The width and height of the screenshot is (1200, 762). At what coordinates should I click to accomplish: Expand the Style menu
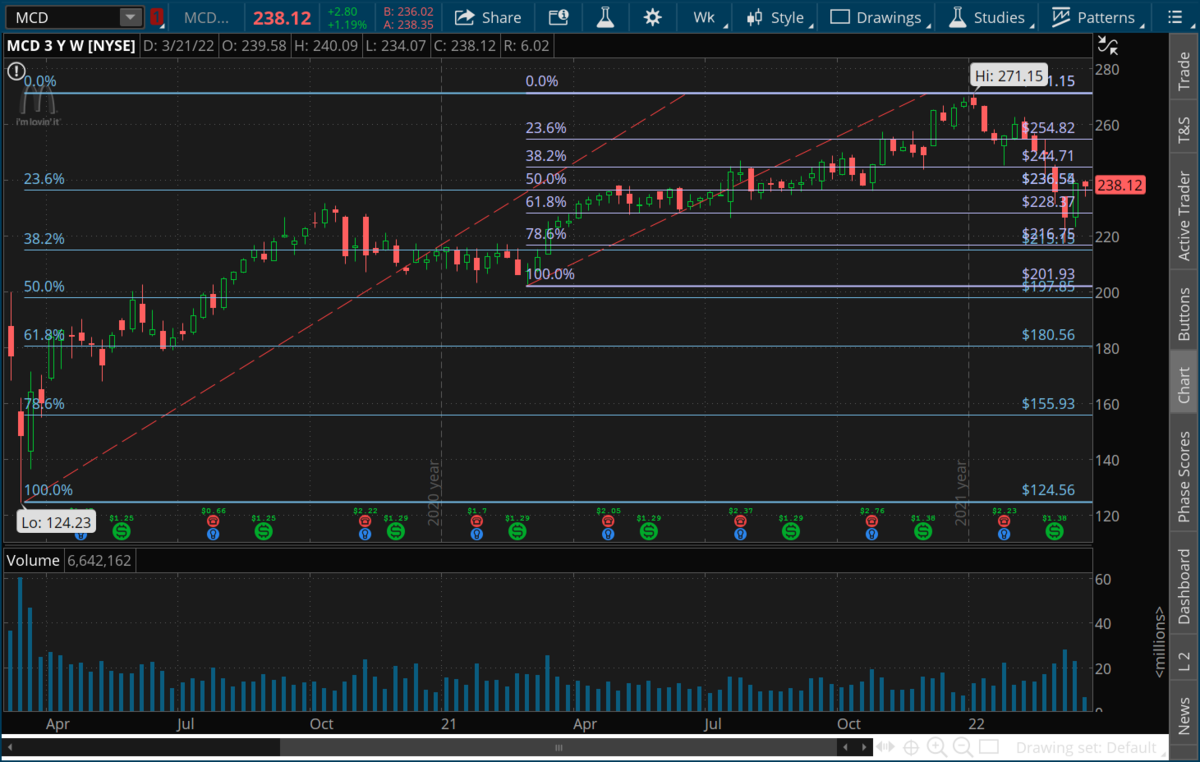778,17
